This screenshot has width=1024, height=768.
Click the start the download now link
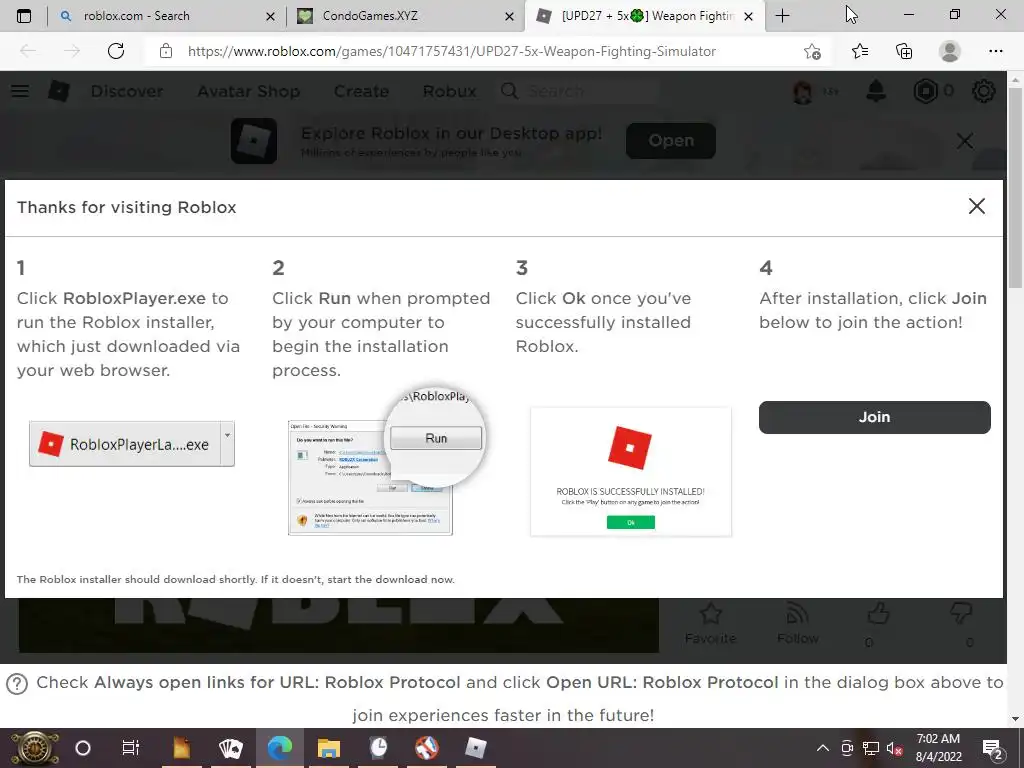point(389,579)
